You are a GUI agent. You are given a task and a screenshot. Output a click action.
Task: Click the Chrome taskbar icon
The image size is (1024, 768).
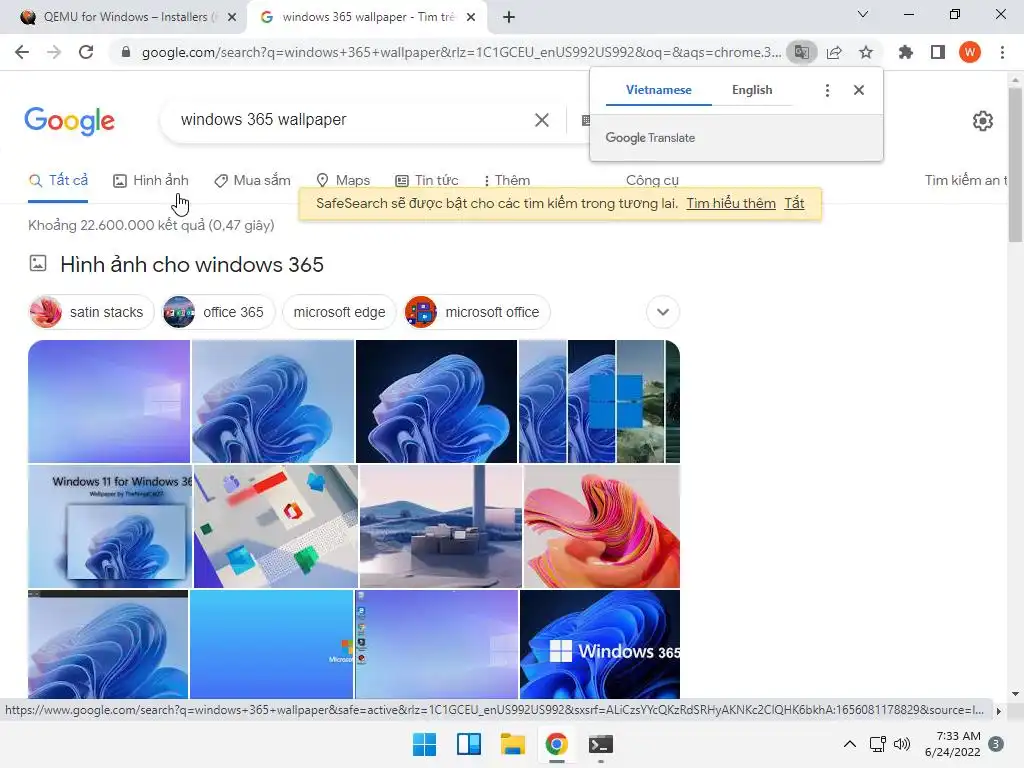(x=556, y=744)
